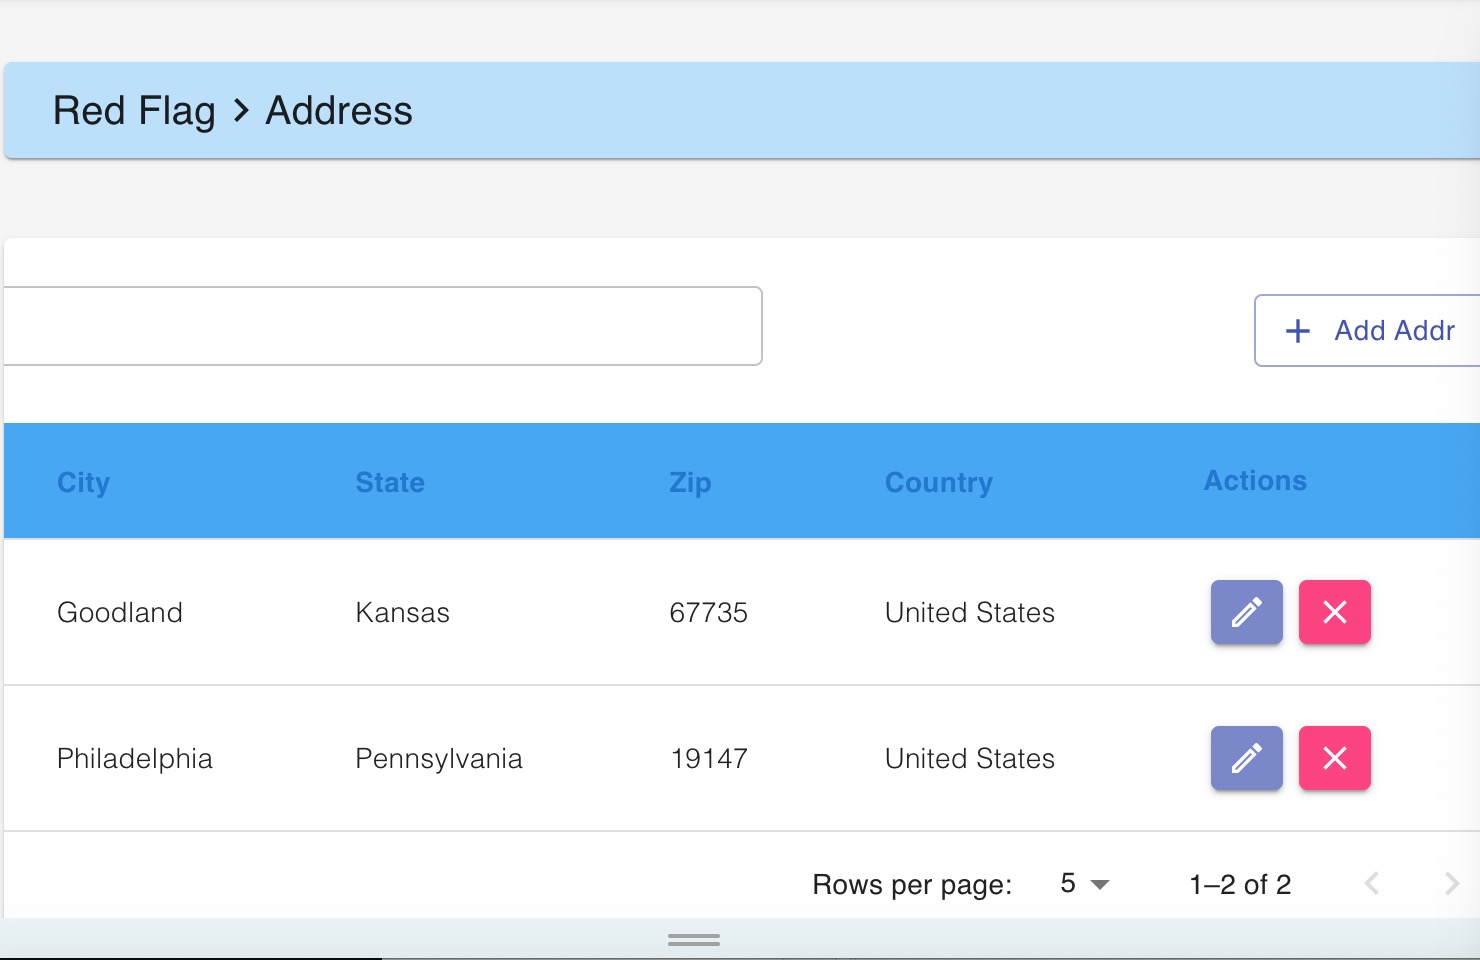Click the Country column header

[x=938, y=482]
